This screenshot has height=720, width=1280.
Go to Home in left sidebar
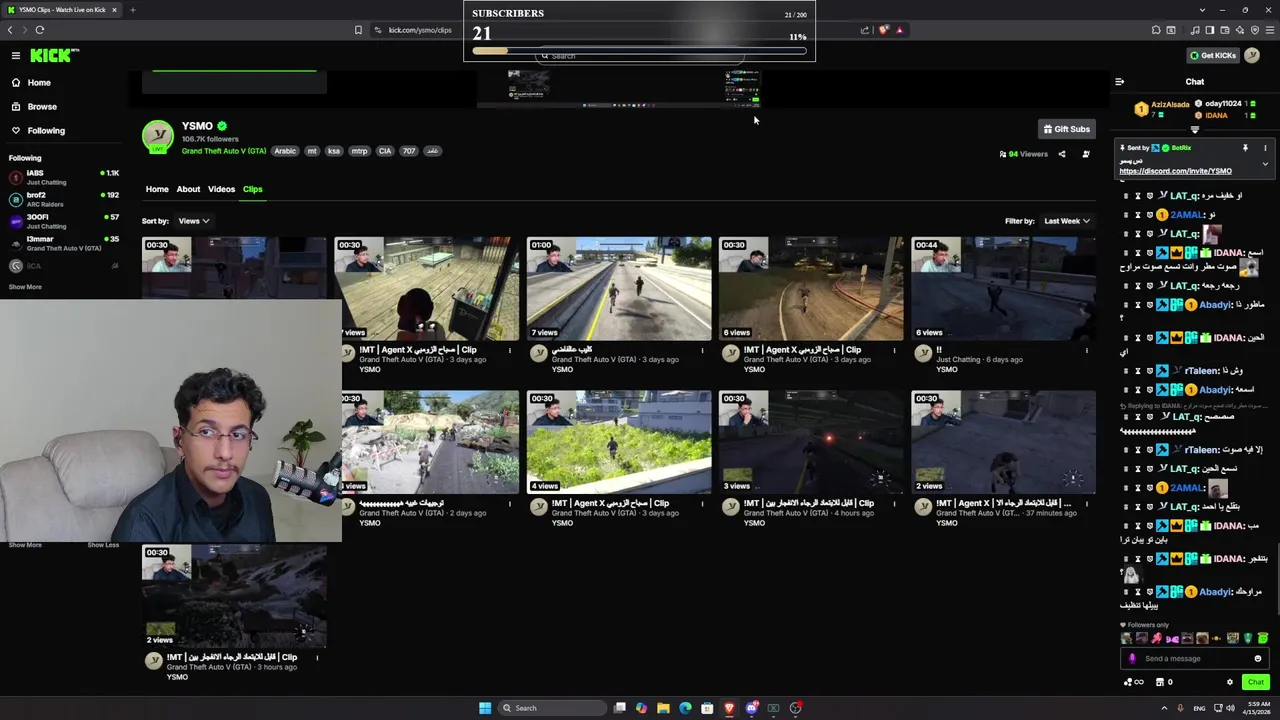pyautogui.click(x=39, y=83)
